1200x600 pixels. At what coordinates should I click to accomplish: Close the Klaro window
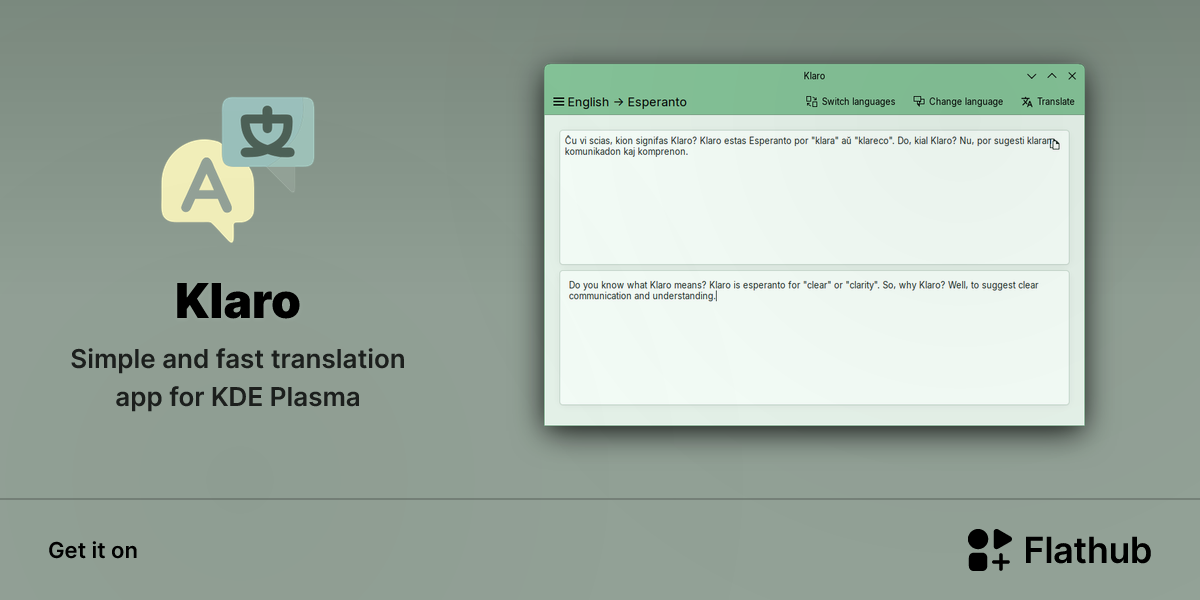pyautogui.click(x=1072, y=76)
